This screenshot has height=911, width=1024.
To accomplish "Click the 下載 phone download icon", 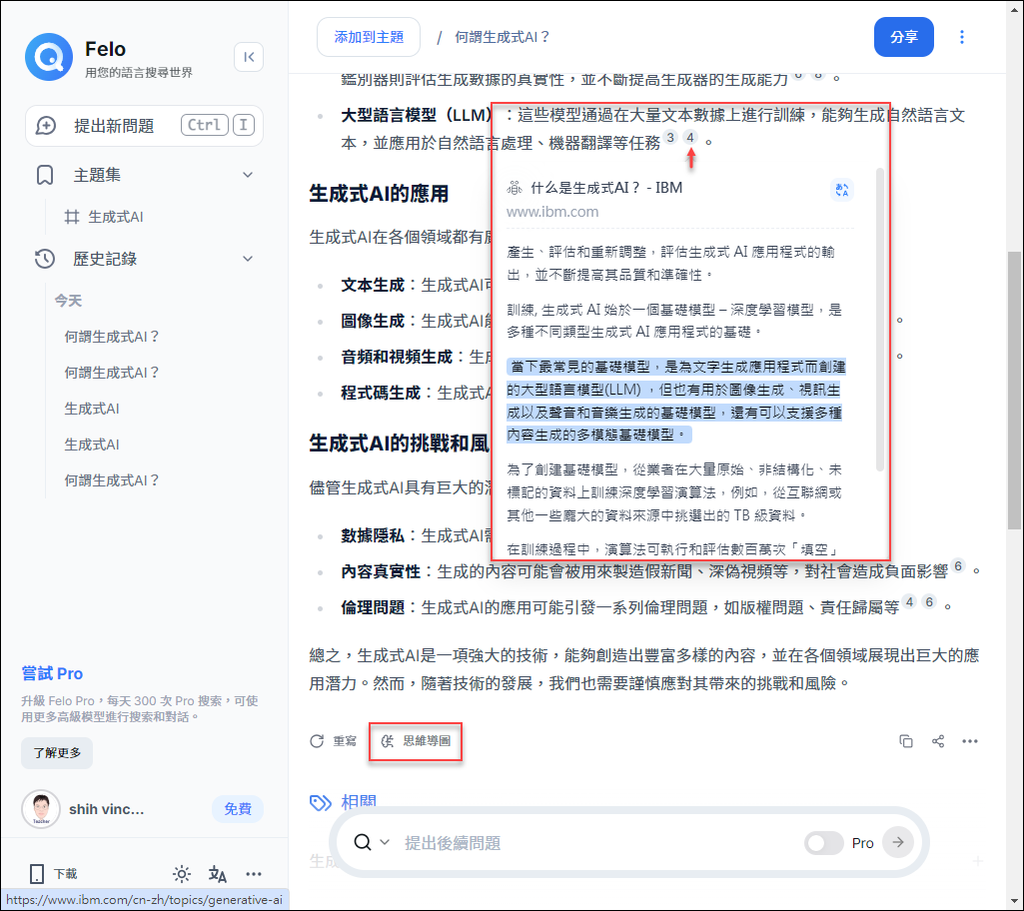I will coord(37,874).
